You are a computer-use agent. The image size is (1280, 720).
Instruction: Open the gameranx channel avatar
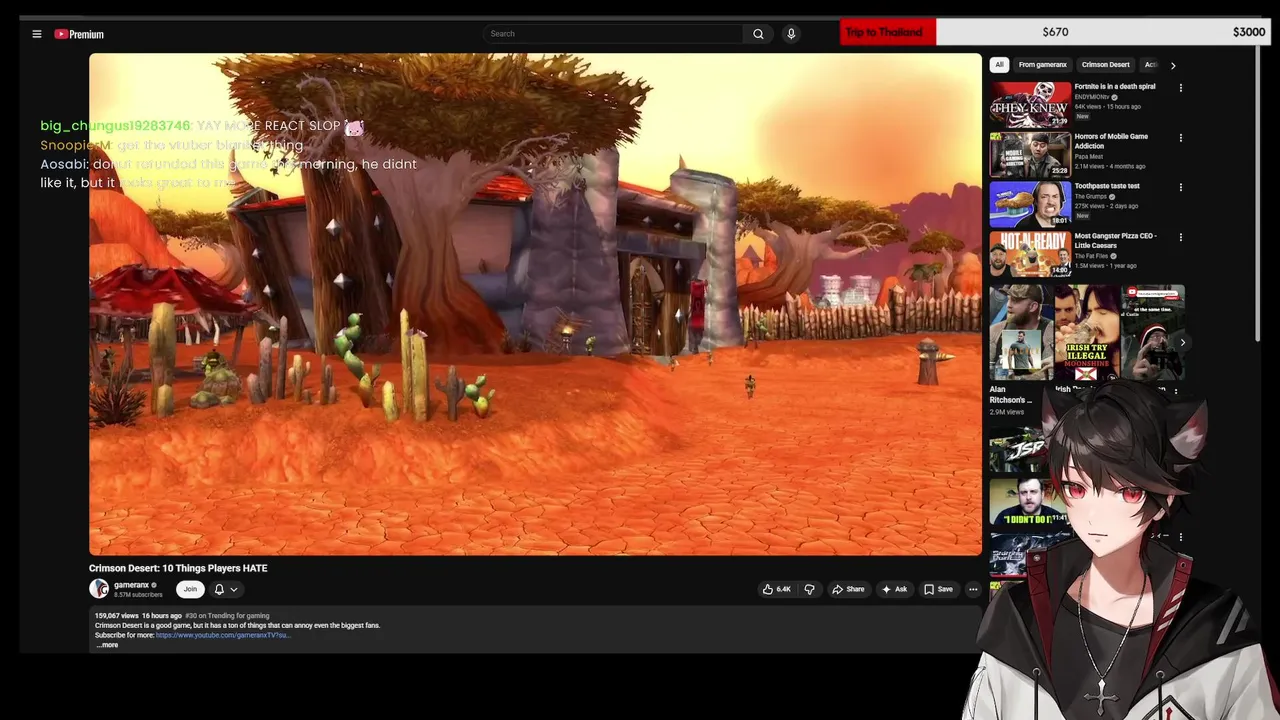click(99, 589)
